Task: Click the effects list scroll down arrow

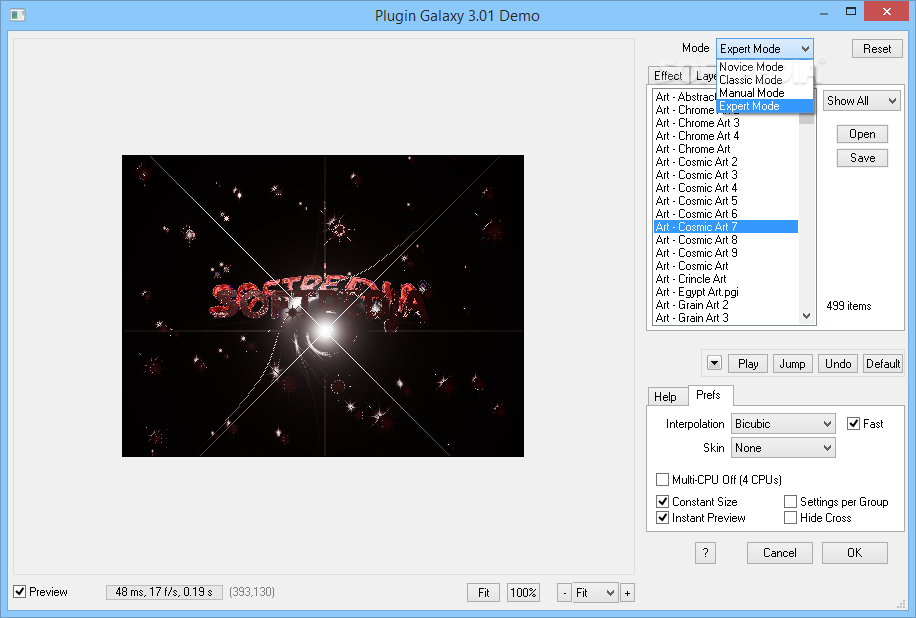Action: [807, 316]
